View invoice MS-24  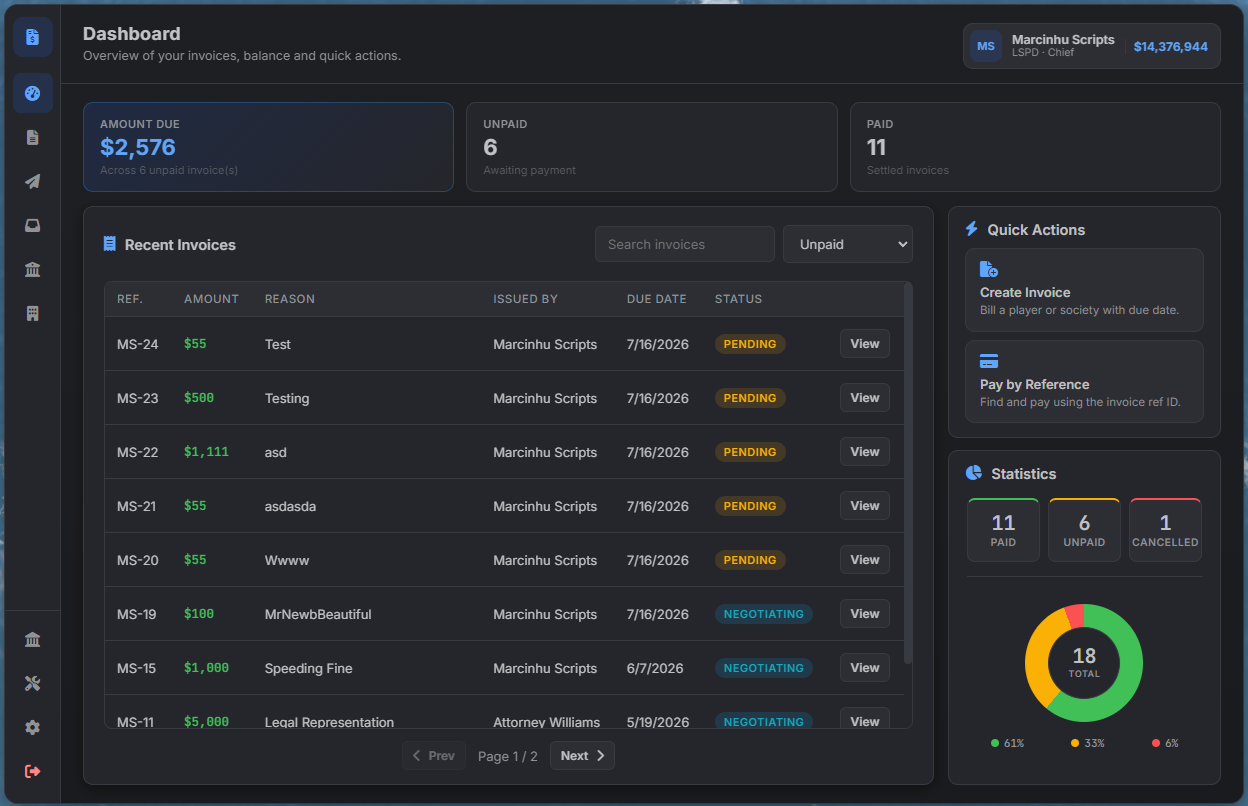865,344
